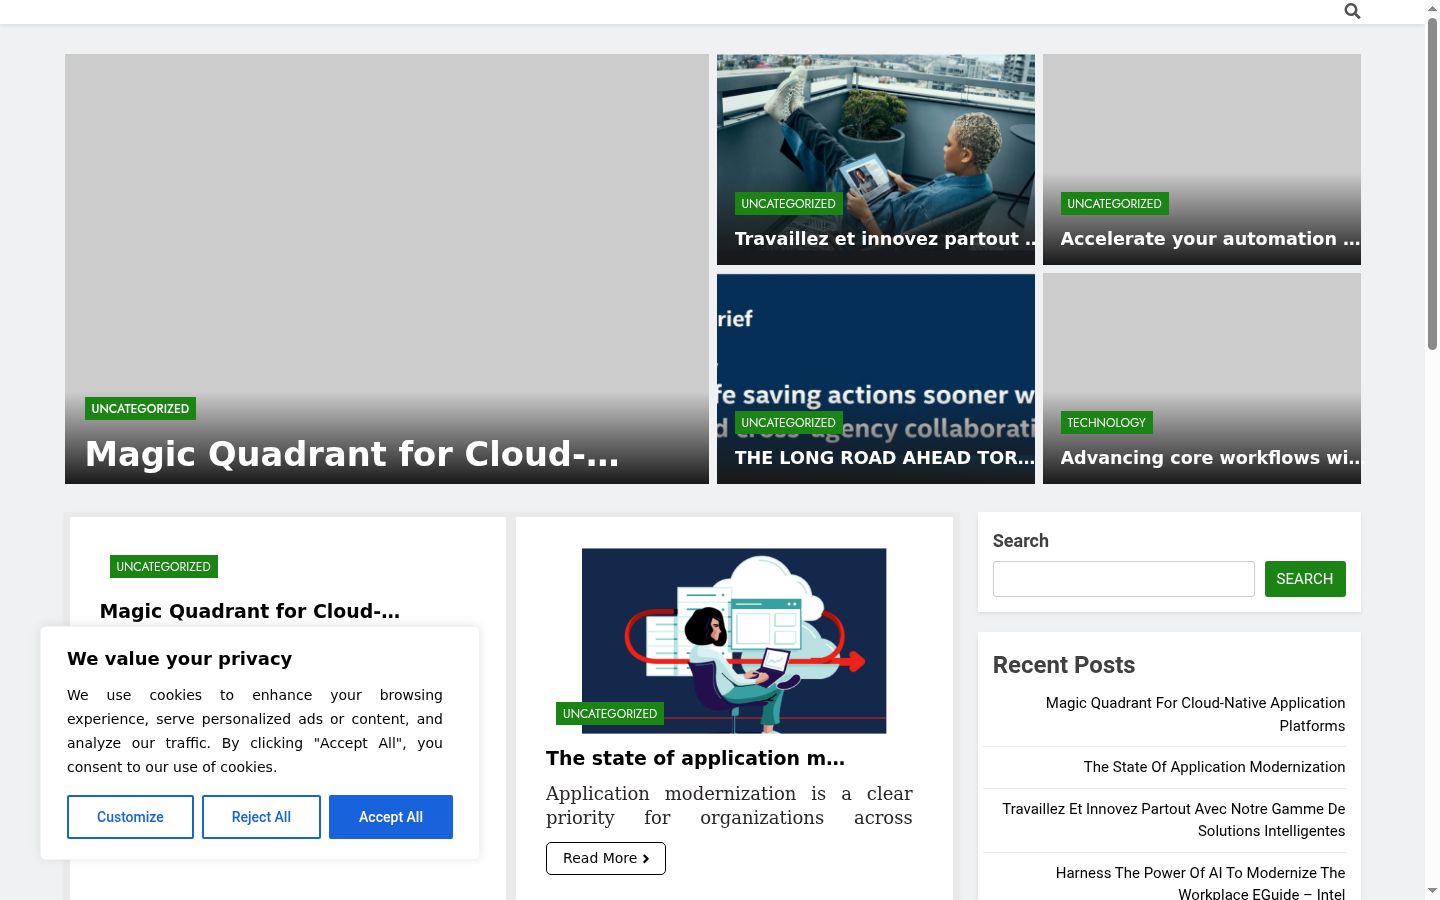The image size is (1440, 900).
Task: Open The state of application modernization title
Action: click(695, 758)
